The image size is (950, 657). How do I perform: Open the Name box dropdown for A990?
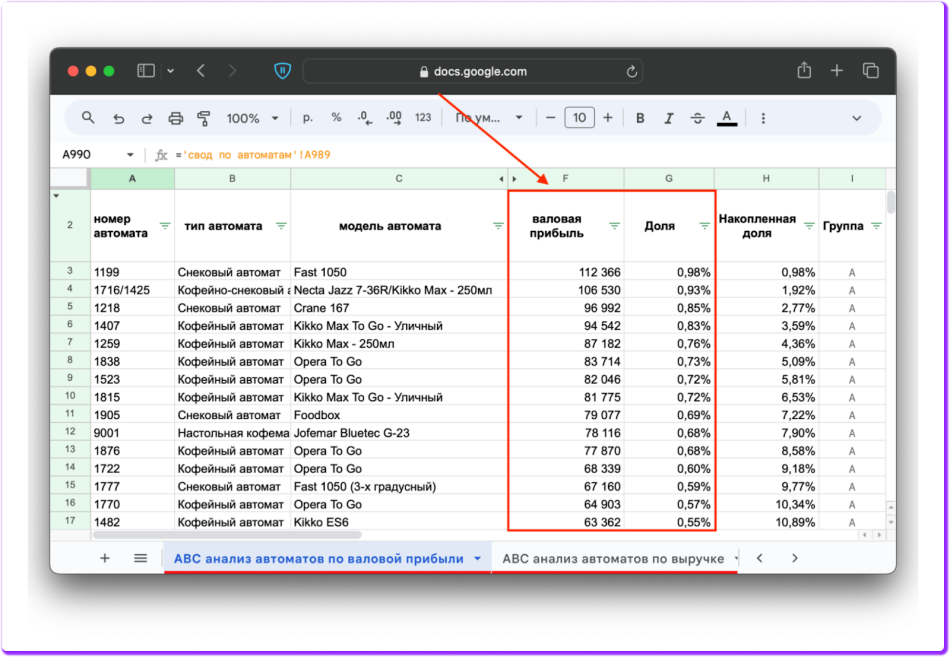[130, 155]
